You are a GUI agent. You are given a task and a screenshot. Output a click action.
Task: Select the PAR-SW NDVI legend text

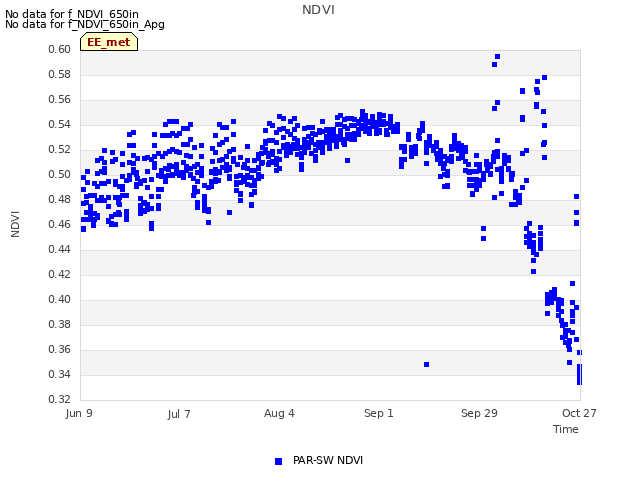point(328,460)
